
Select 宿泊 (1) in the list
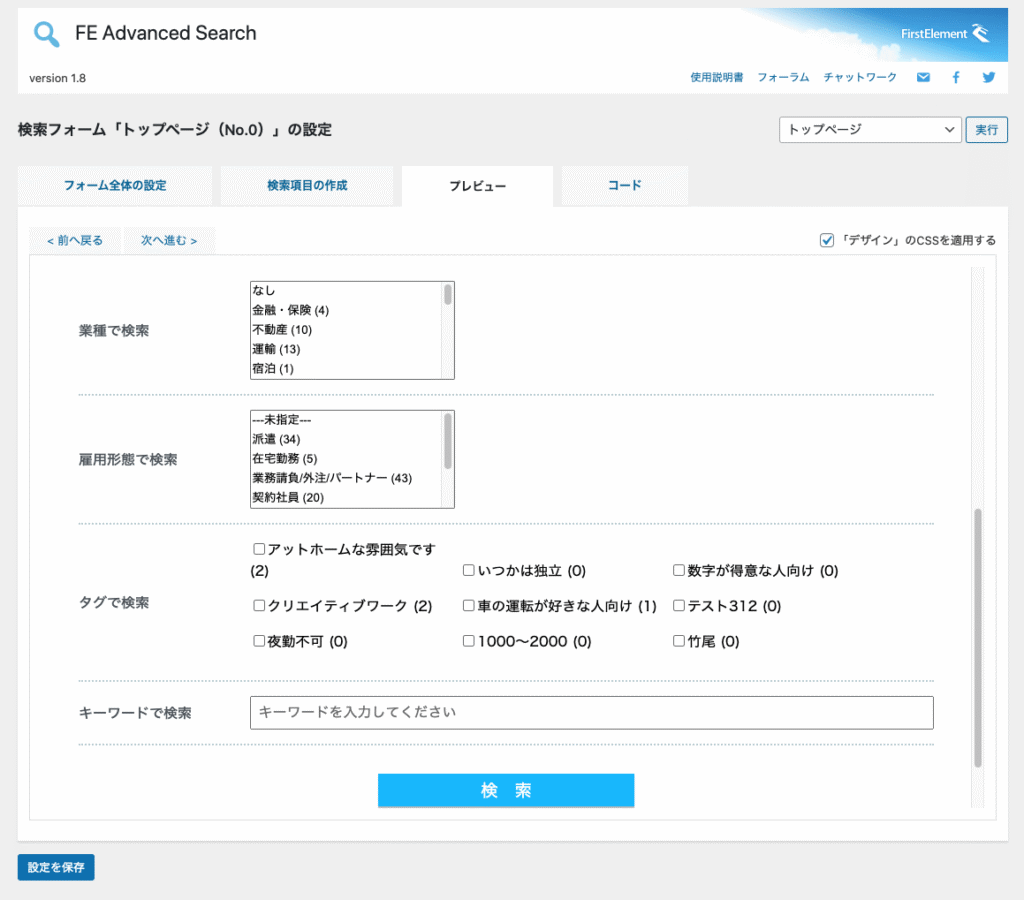(346, 369)
